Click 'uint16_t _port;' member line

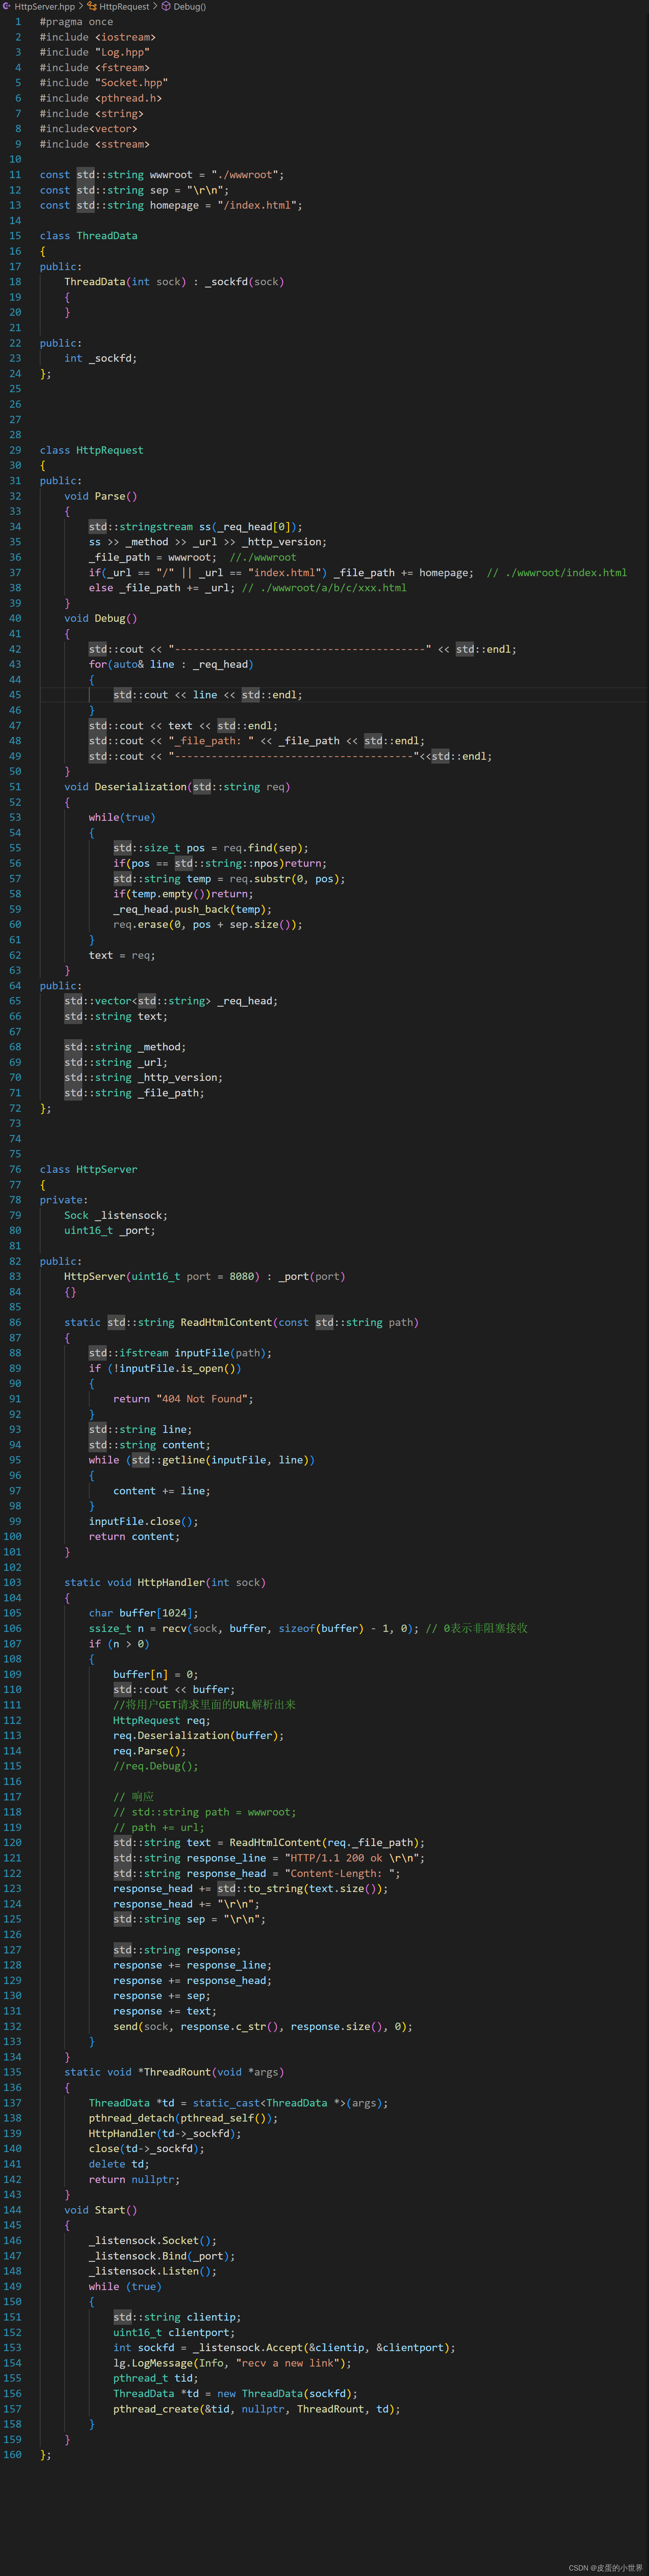[110, 1231]
